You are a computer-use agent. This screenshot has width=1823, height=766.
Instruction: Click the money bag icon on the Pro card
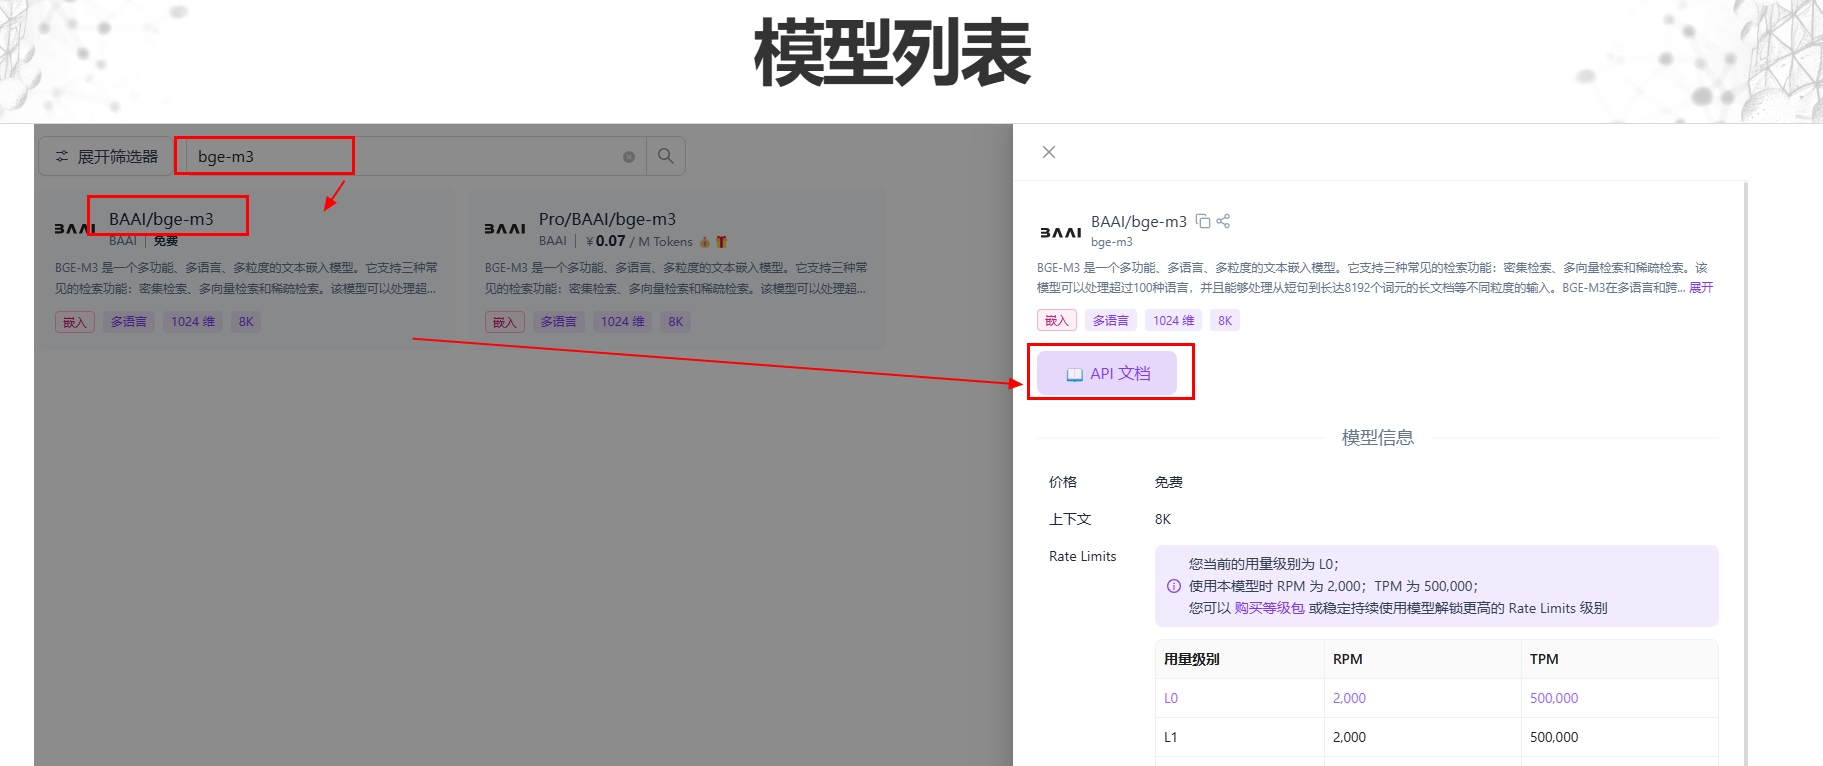pyautogui.click(x=705, y=241)
